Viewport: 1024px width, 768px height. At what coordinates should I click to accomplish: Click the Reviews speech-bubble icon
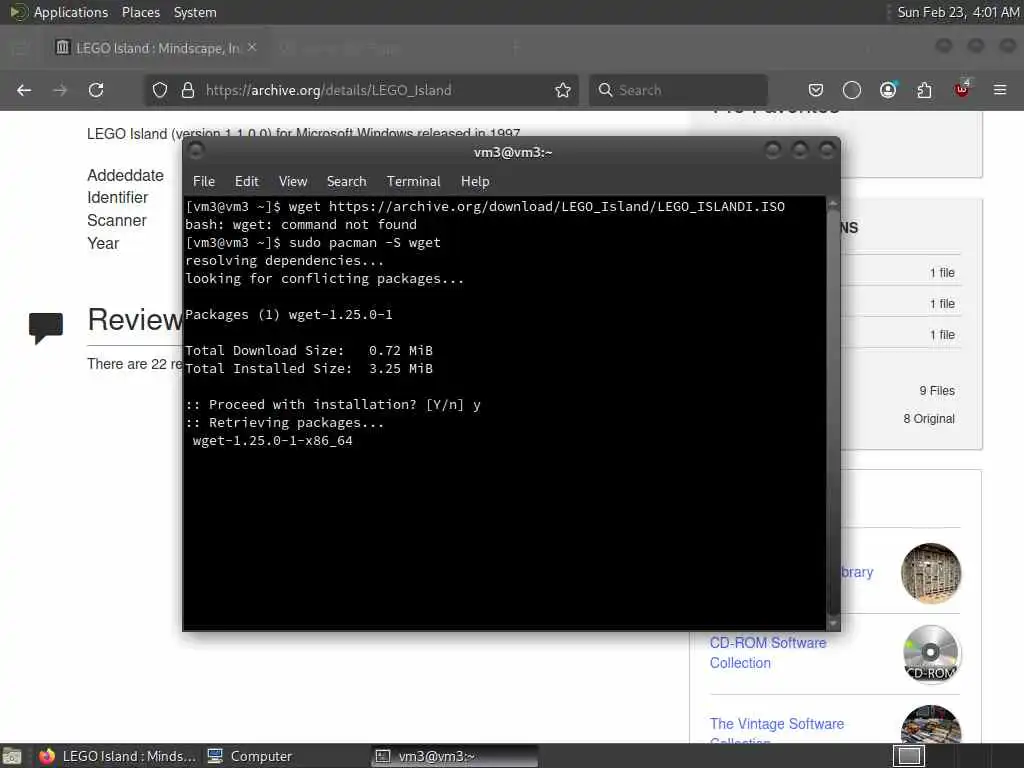(x=46, y=327)
